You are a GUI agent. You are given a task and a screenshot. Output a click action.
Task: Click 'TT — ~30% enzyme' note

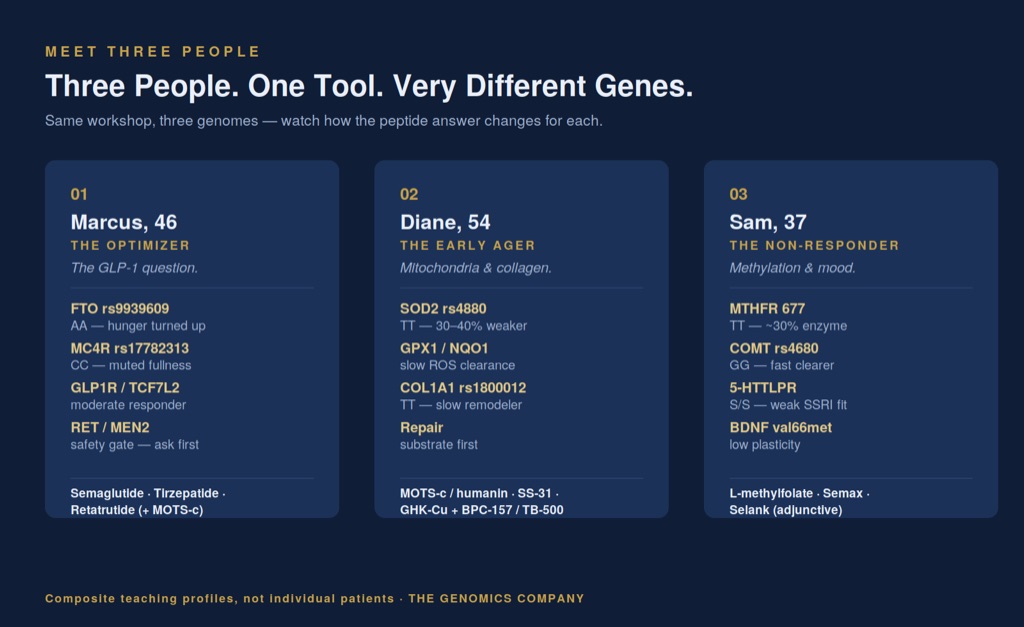[788, 326]
